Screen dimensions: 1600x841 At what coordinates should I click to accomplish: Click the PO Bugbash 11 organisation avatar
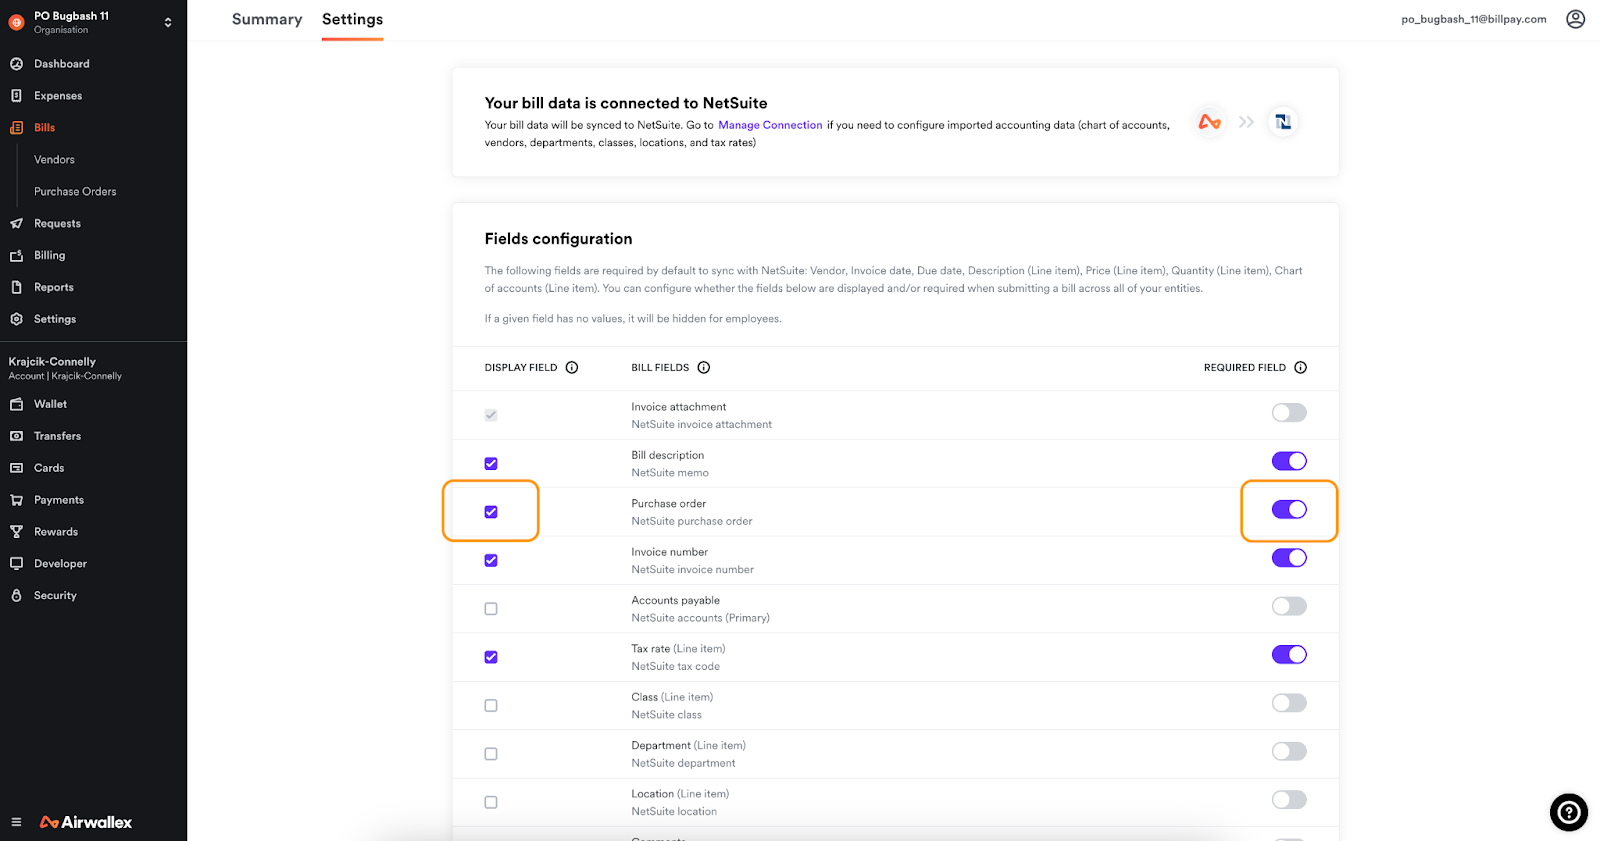[x=16, y=22]
